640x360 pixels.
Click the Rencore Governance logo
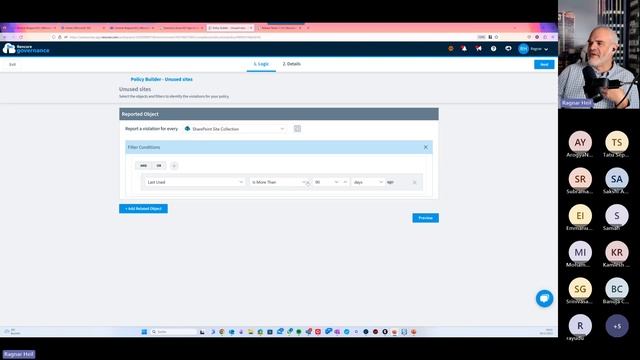point(26,49)
